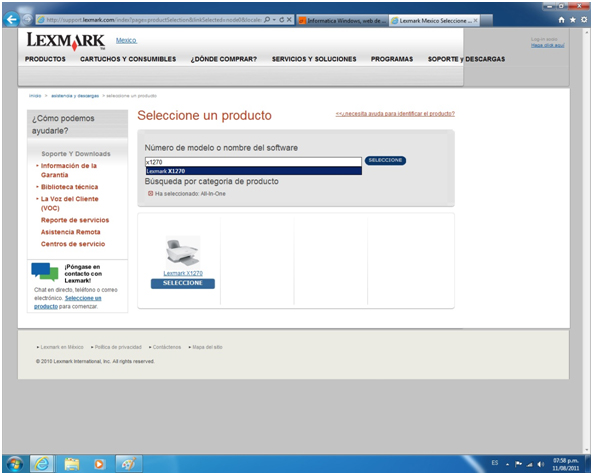
Task: Select Lexmark X1270 autocomplete suggestion
Action: [253, 171]
